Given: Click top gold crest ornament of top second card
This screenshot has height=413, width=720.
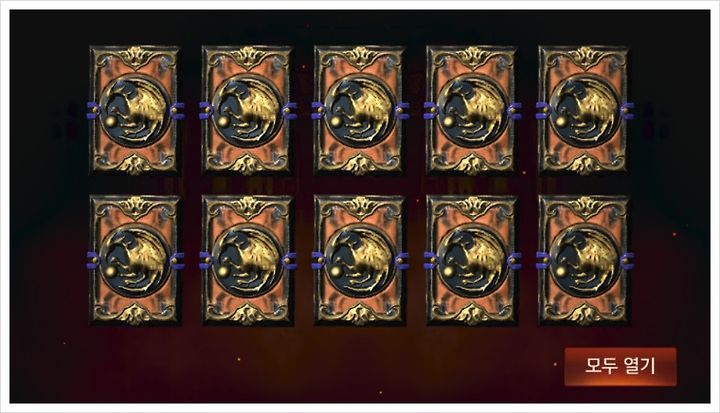Looking at the screenshot, I should 247,55.
